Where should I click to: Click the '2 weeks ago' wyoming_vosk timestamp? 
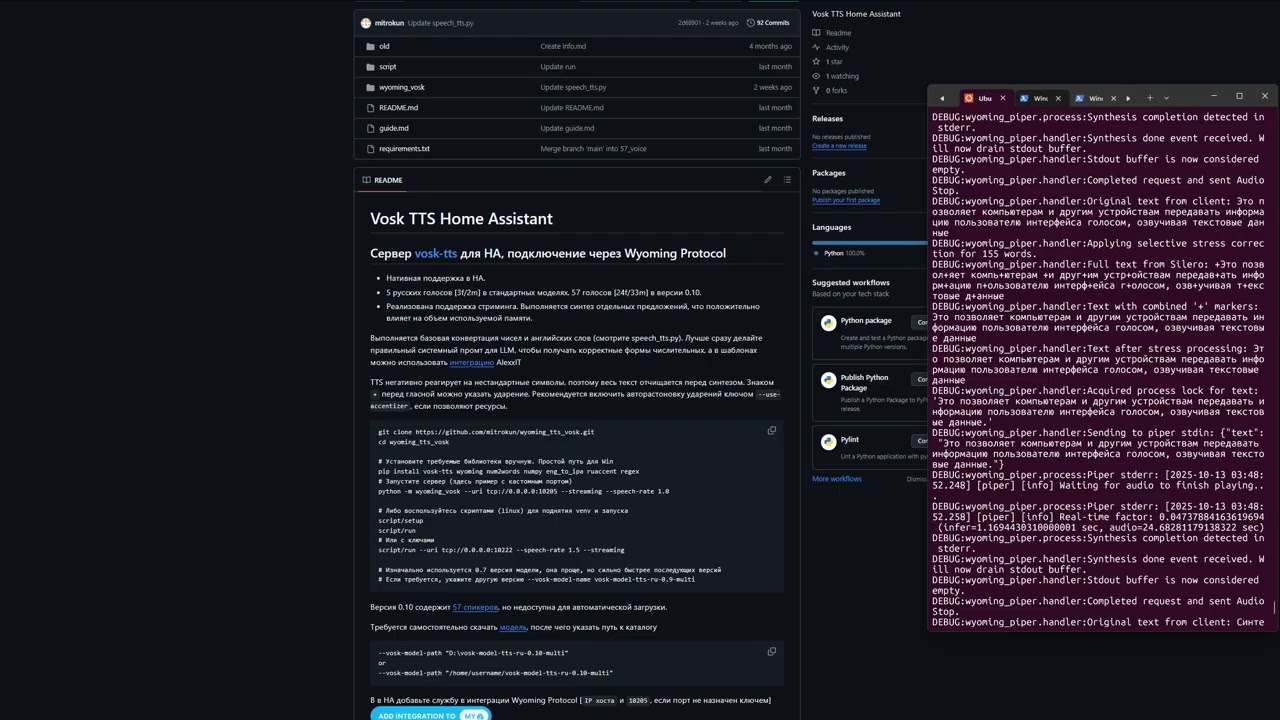point(772,87)
